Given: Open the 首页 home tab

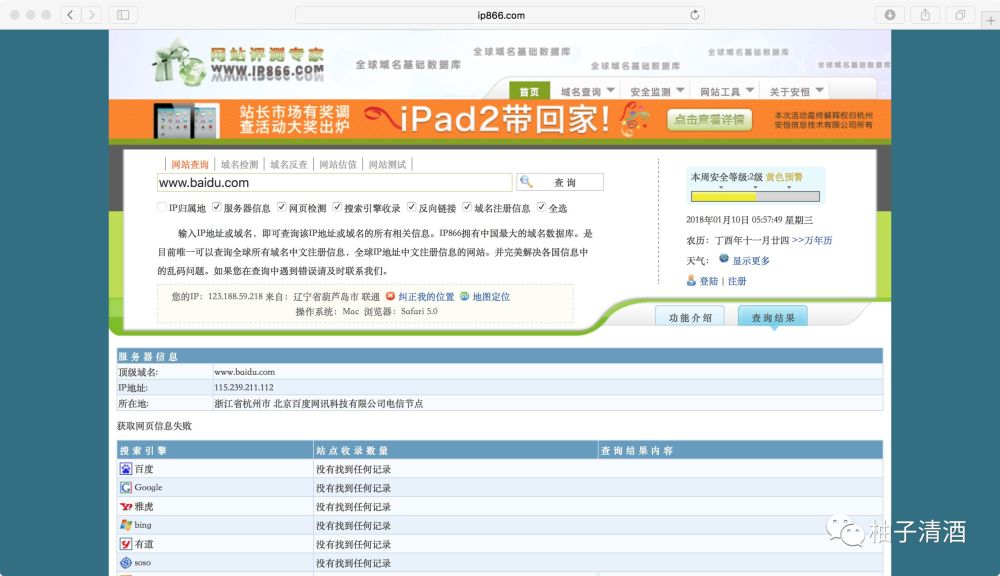Looking at the screenshot, I should coord(529,92).
